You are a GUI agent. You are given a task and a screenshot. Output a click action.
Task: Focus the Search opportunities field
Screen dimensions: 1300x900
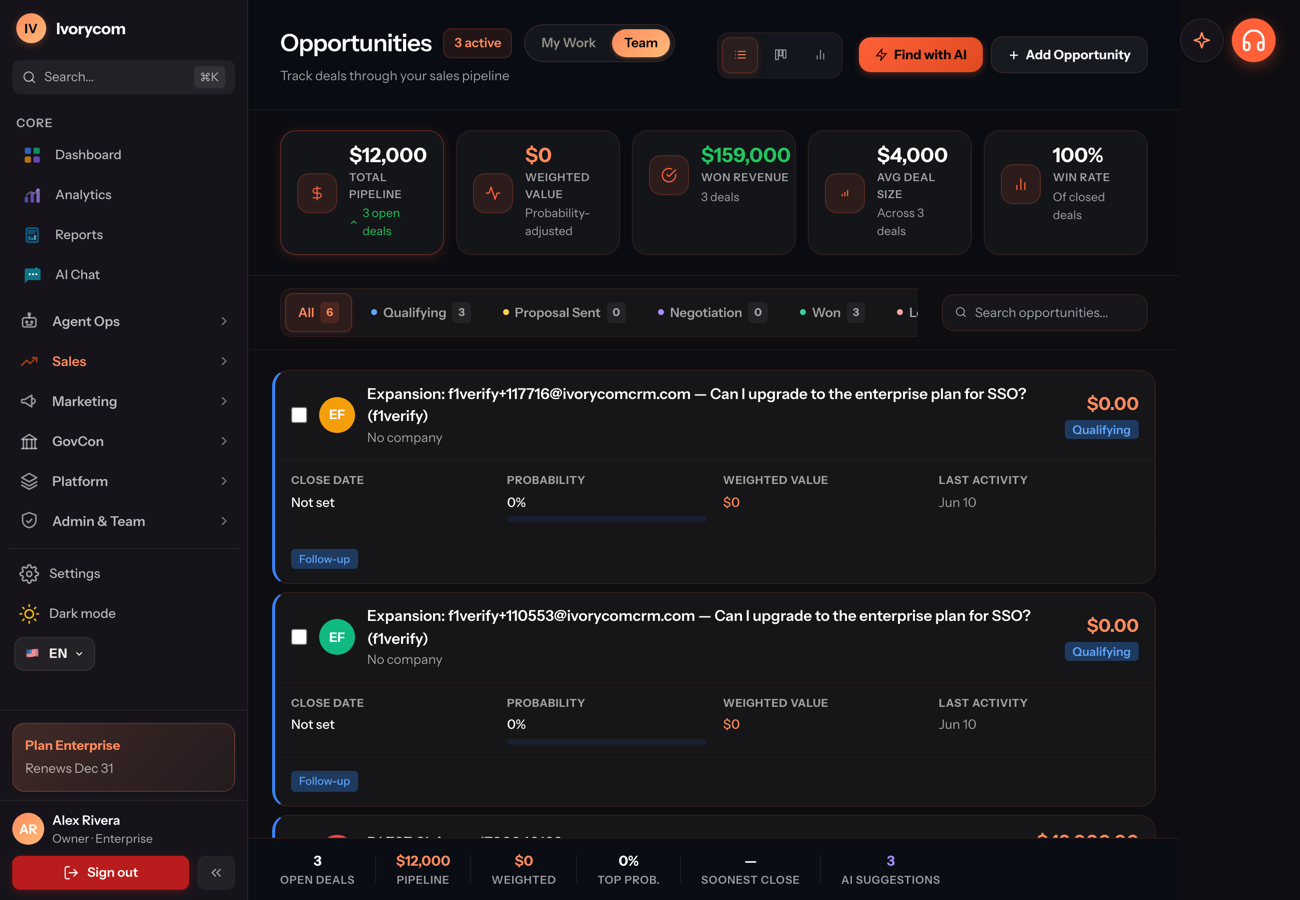coord(1044,313)
